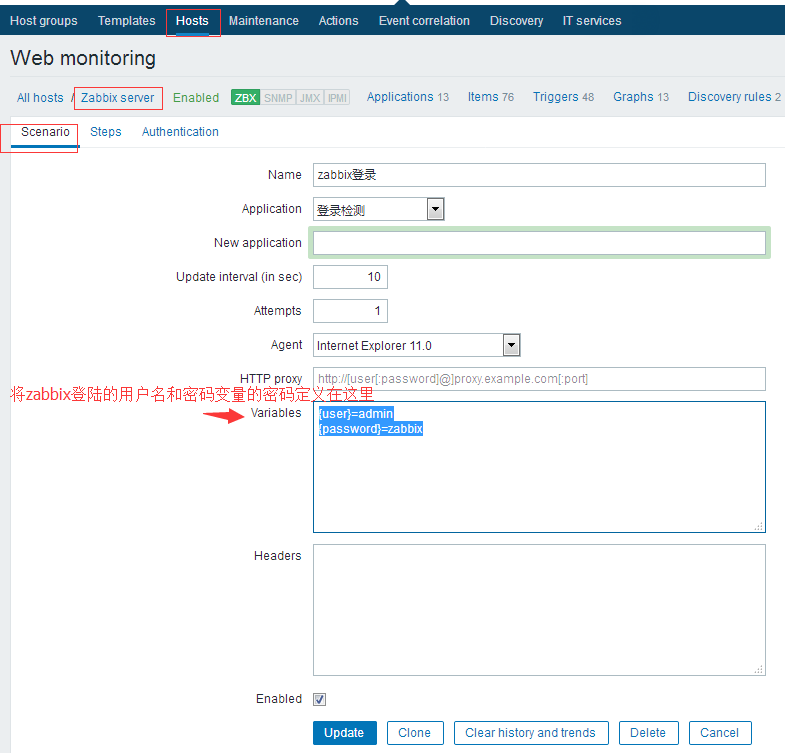The image size is (785, 753).
Task: Click inside the Headers text area
Action: (x=539, y=609)
